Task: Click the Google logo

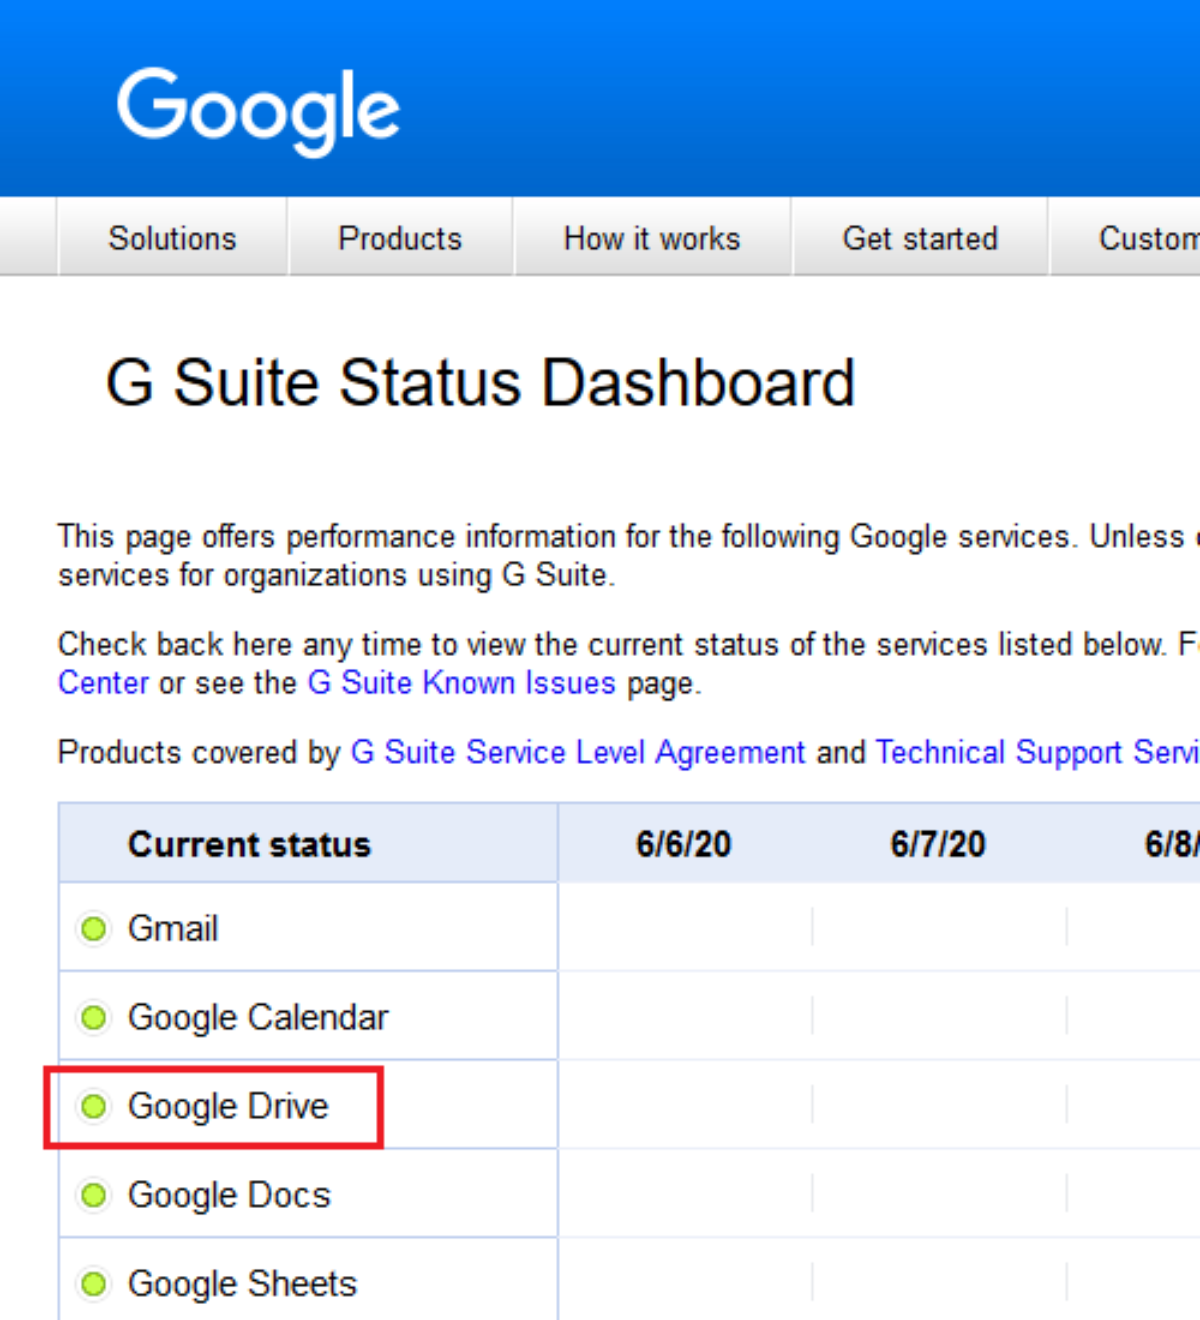Action: coord(258,108)
